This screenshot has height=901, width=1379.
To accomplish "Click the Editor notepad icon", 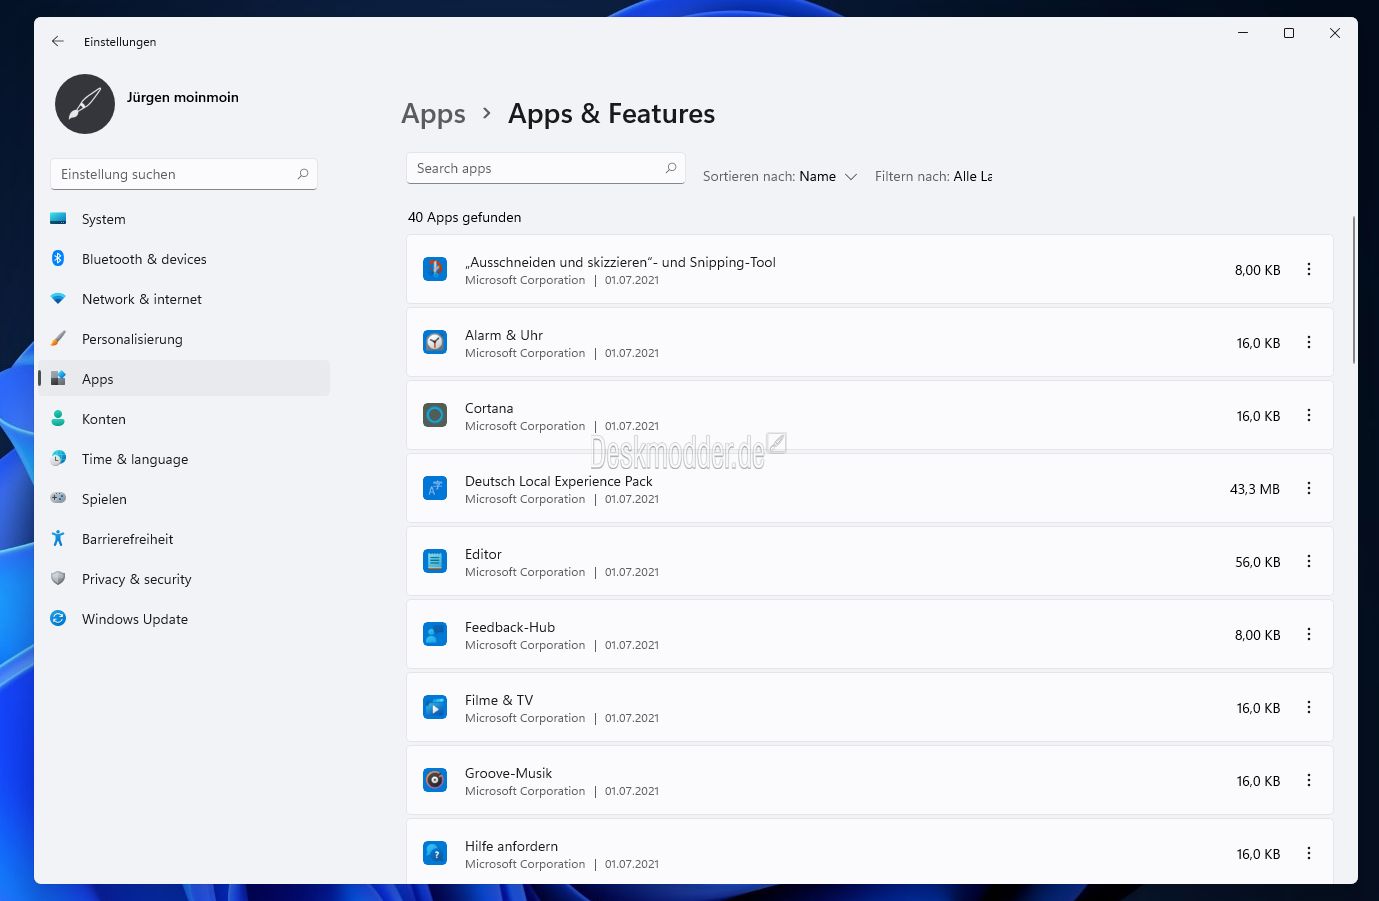I will click(435, 561).
